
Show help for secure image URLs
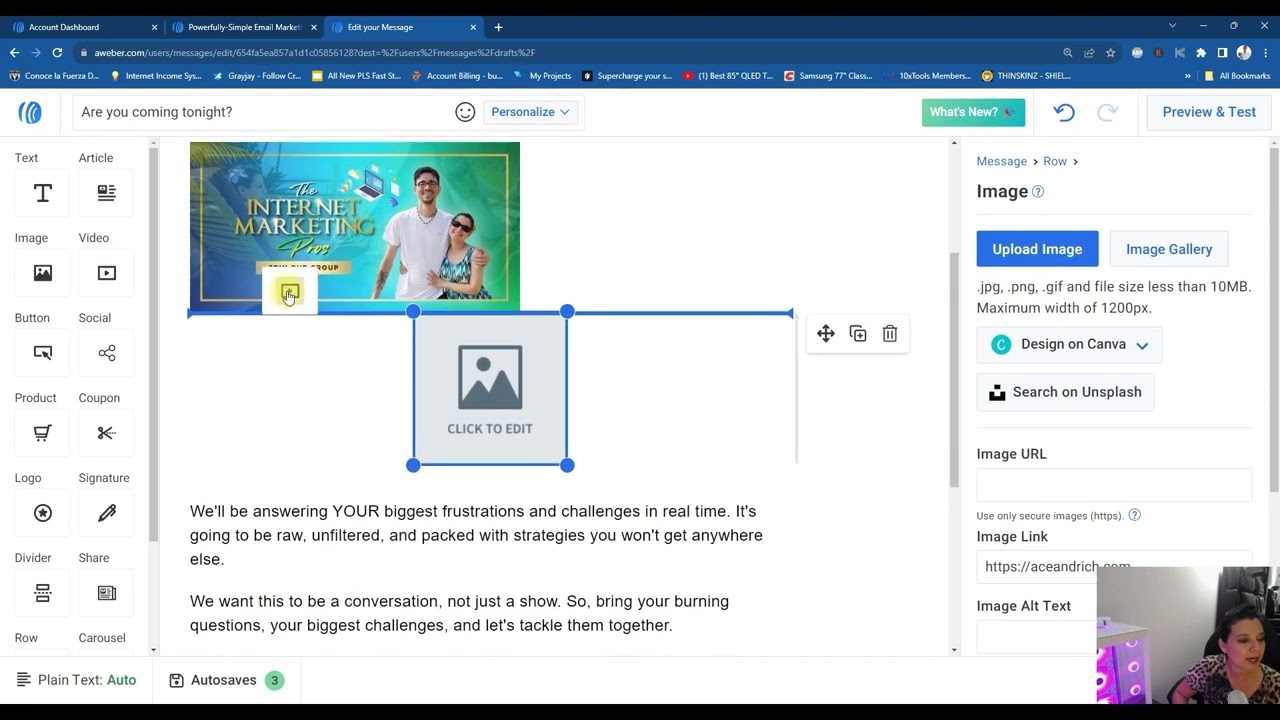click(1134, 515)
